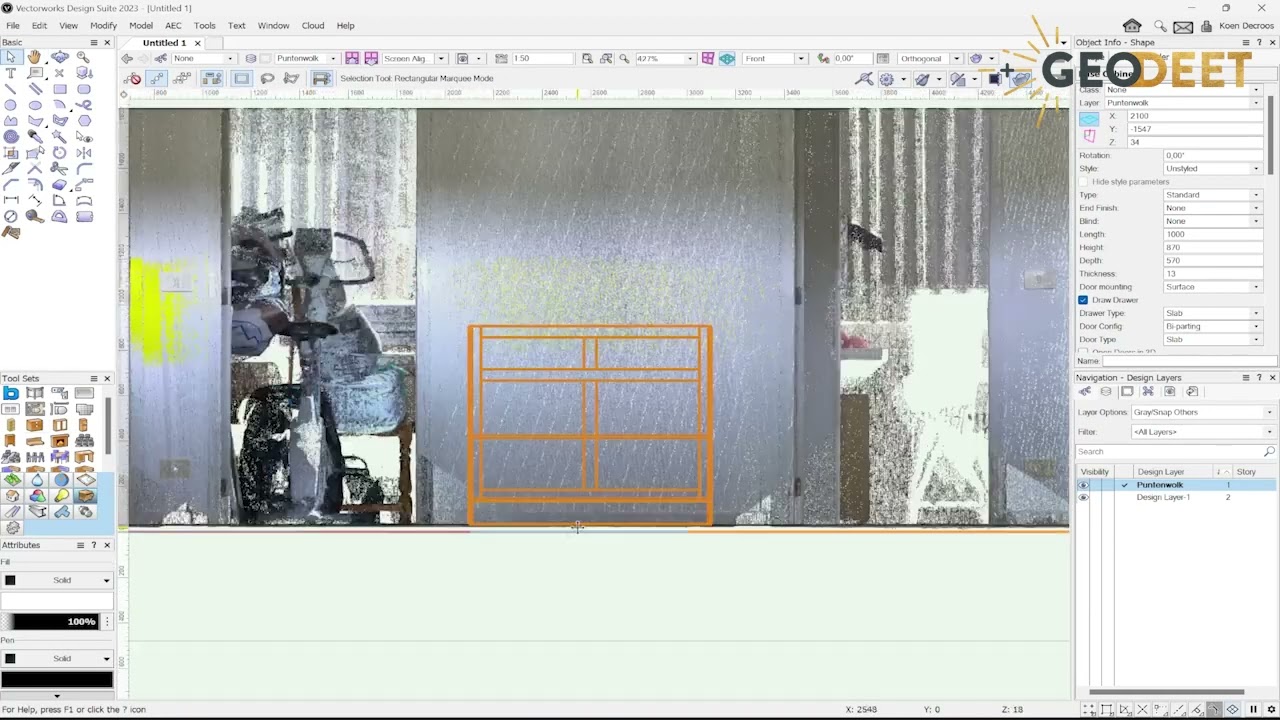This screenshot has width=1280, height=720.
Task: Select the Design Layer-1 row
Action: (1176, 497)
